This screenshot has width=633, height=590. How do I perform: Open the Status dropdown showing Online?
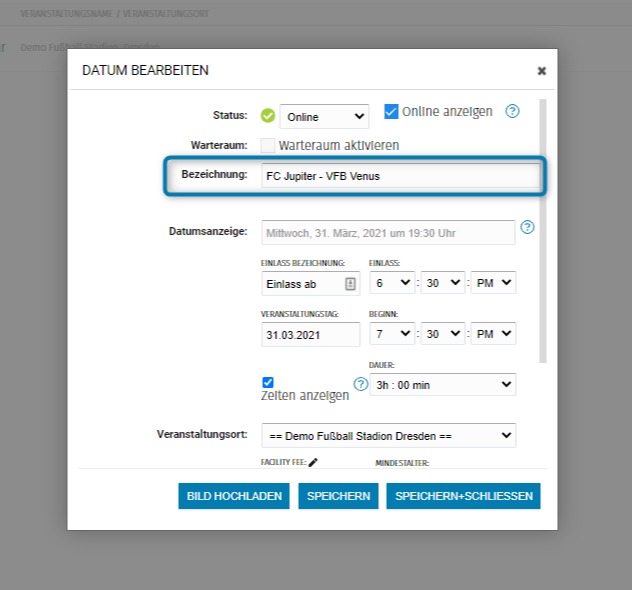pyautogui.click(x=324, y=117)
